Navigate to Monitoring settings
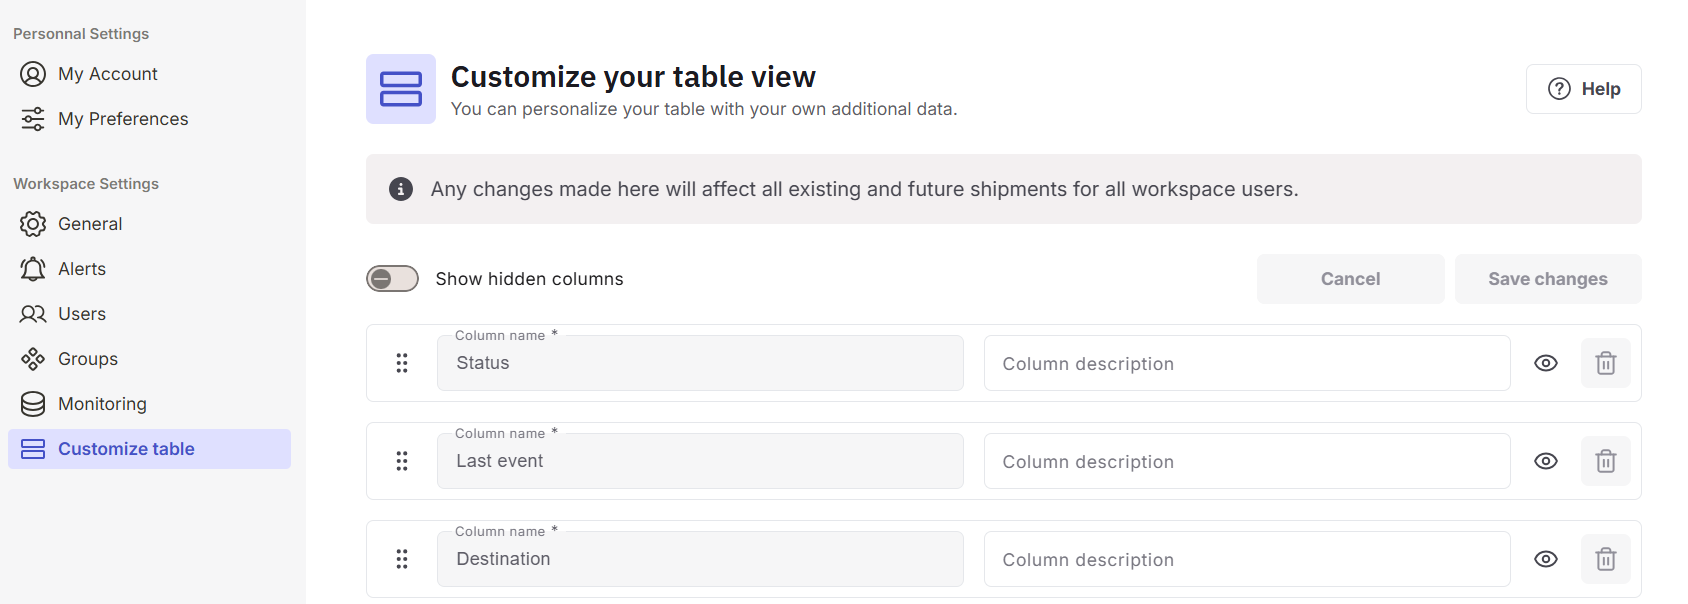 101,404
